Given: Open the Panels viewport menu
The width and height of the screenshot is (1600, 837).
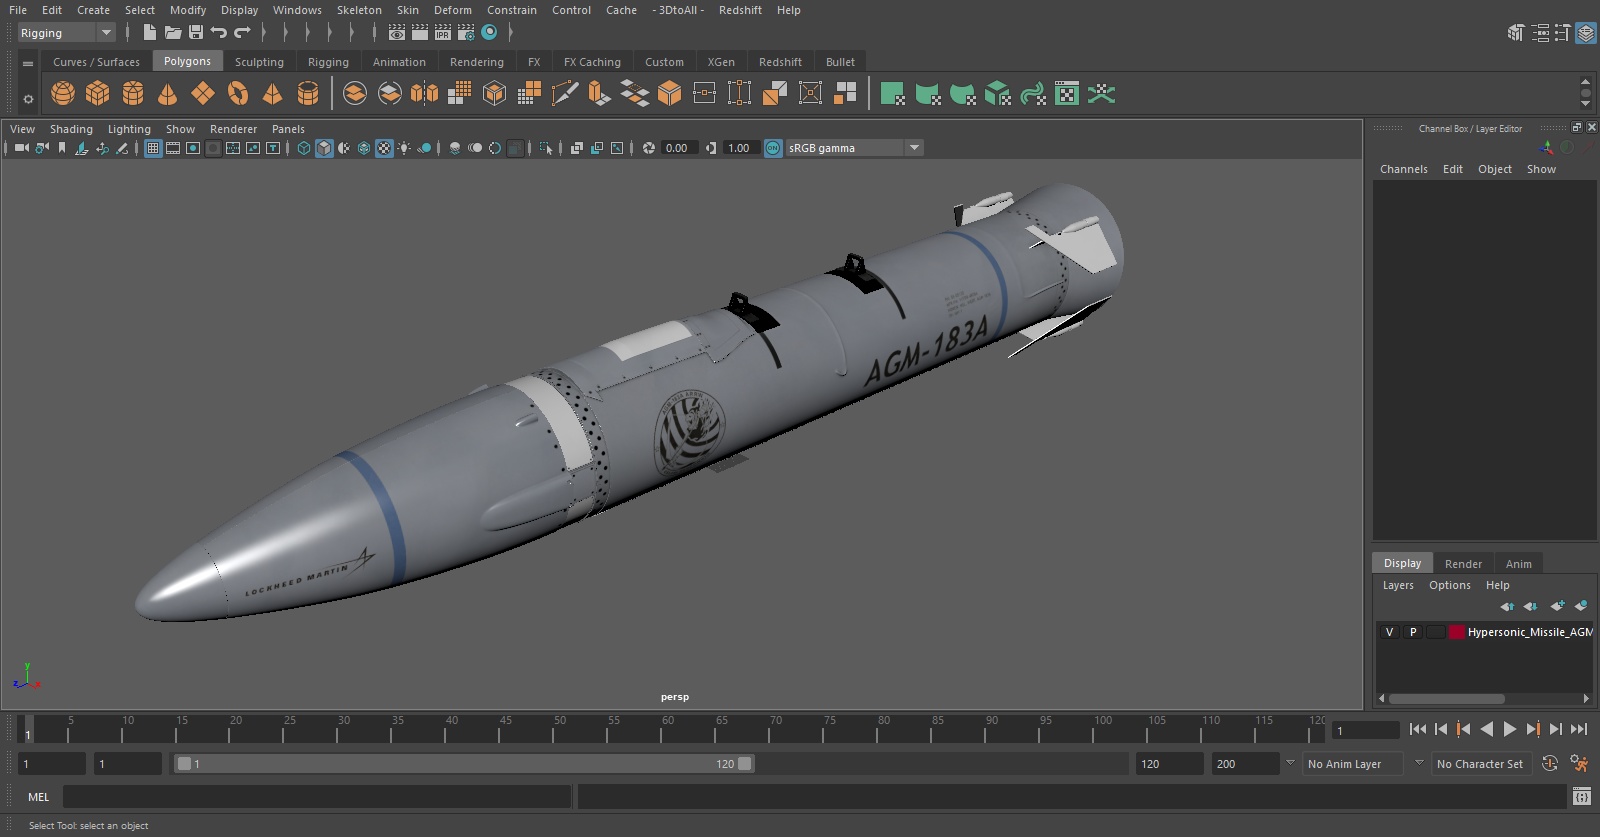Looking at the screenshot, I should (x=288, y=129).
